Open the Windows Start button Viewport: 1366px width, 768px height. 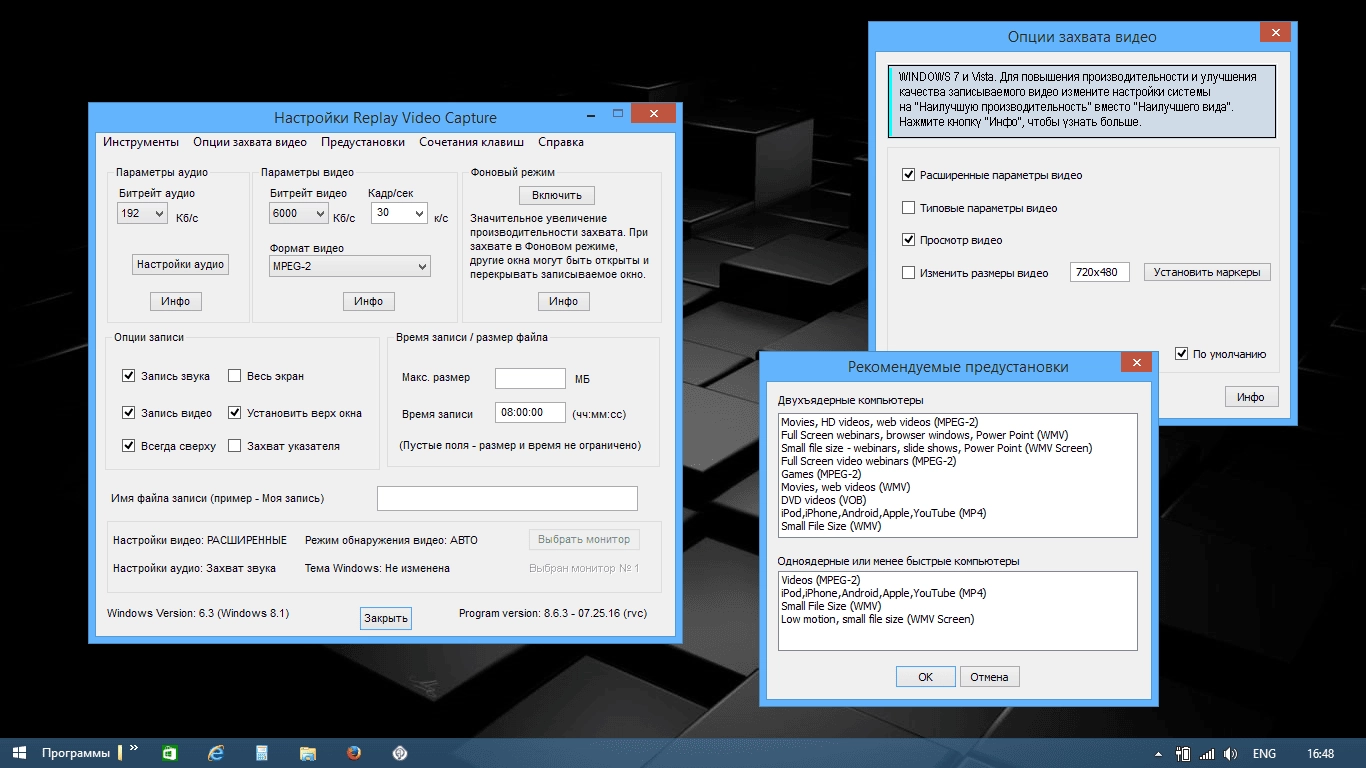pos(19,753)
